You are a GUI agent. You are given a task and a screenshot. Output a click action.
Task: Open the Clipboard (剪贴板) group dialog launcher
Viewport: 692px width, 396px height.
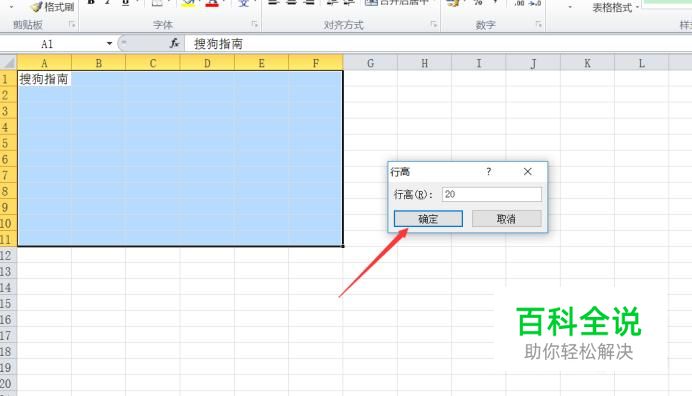tap(72, 25)
